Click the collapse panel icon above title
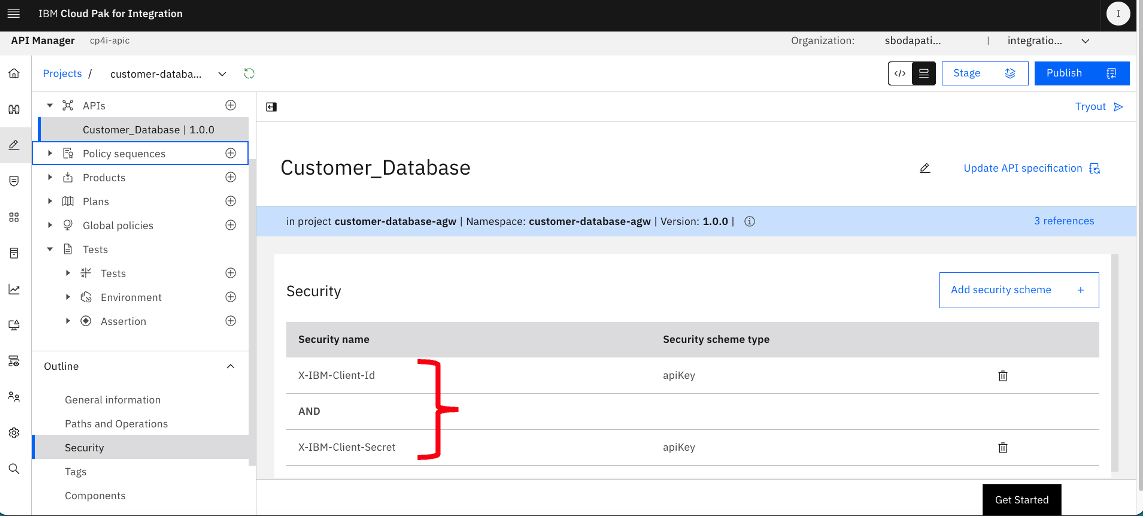 coord(272,107)
